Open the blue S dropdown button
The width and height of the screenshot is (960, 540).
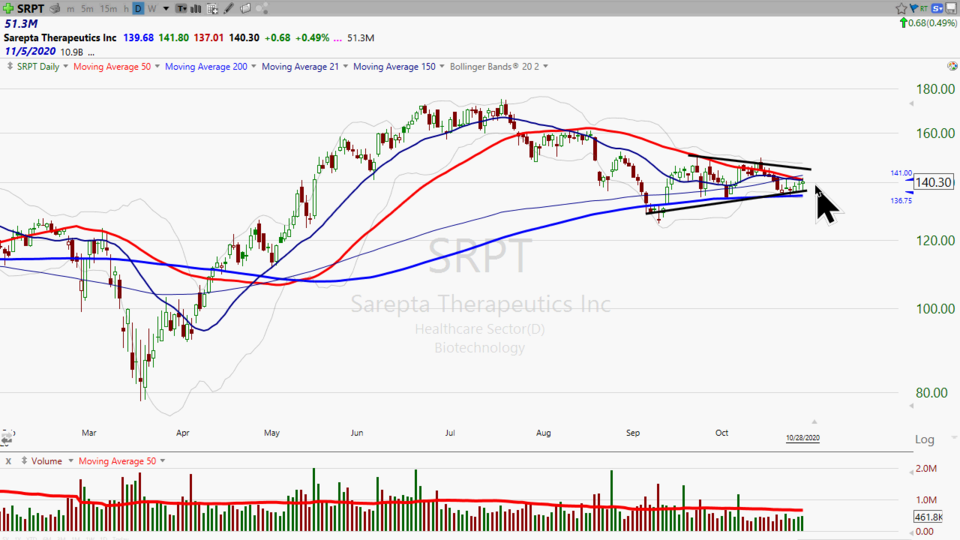pos(937,8)
